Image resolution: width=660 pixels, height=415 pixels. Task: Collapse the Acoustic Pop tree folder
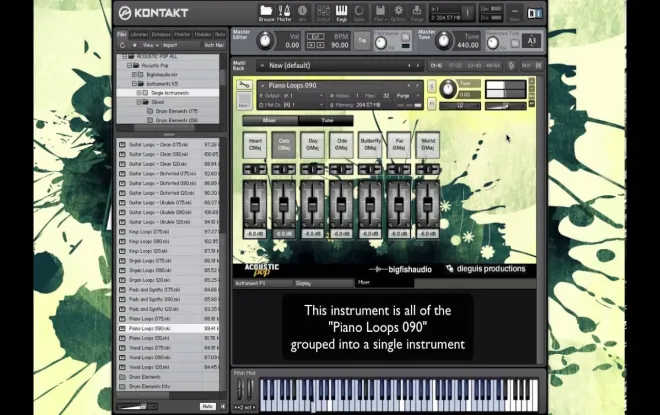(130, 66)
